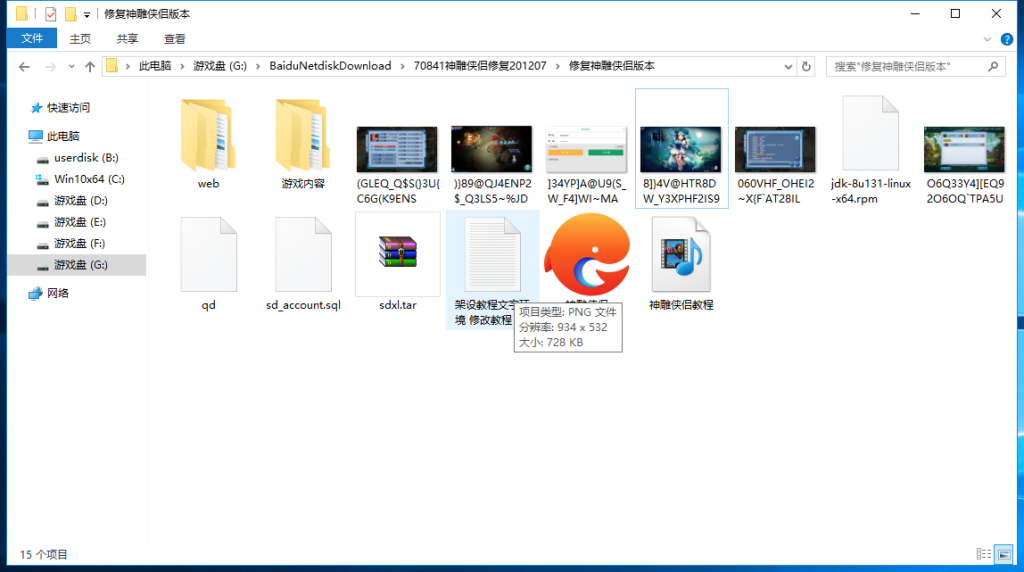Screen dimensions: 1024x572
Task: Select the ]34YP]A@U9 image thumbnail
Action: click(586, 150)
